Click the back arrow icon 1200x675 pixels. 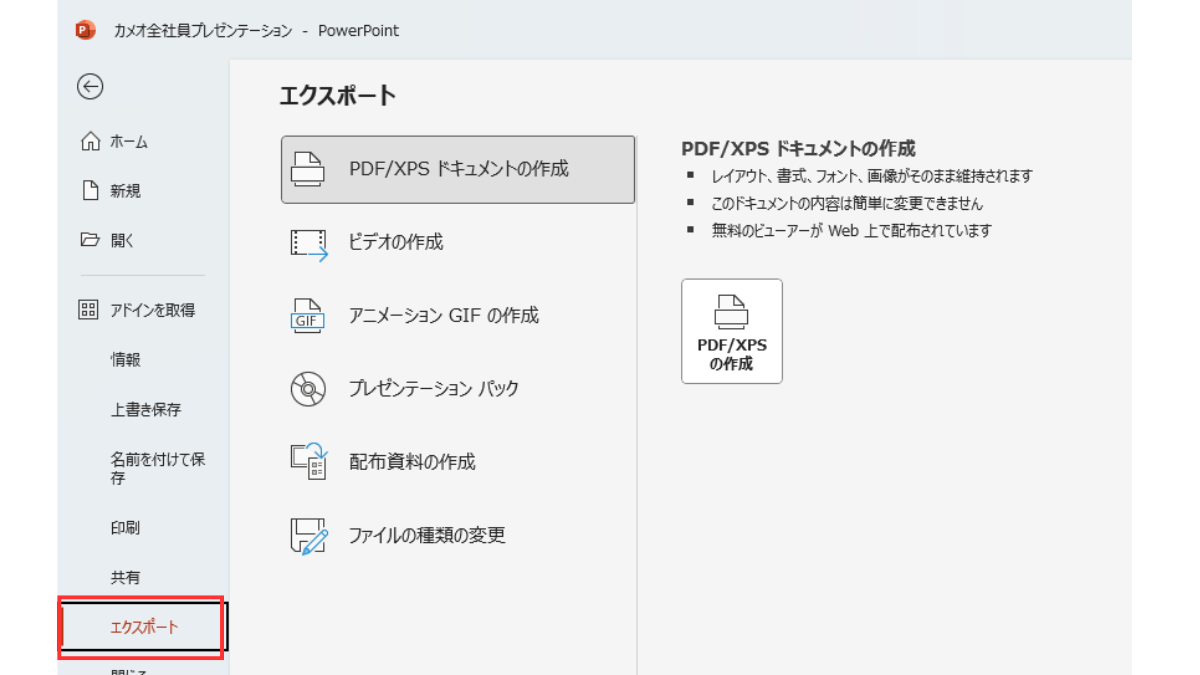pos(90,87)
